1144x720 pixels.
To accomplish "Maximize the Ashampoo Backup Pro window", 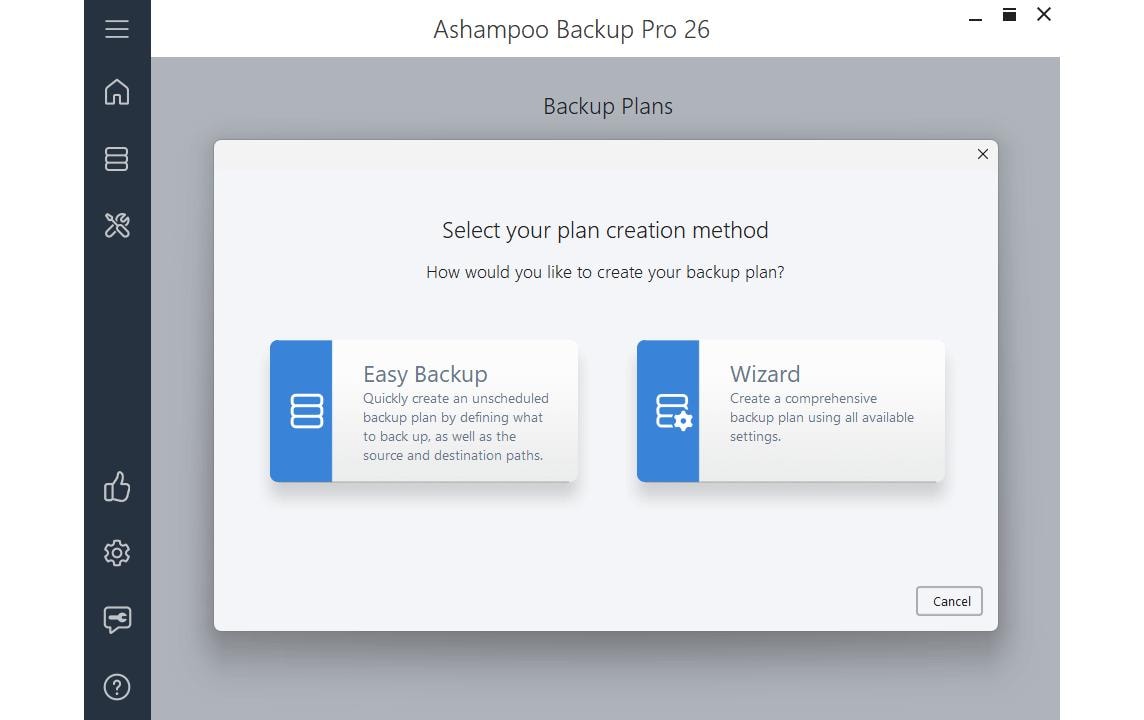I will (1009, 15).
